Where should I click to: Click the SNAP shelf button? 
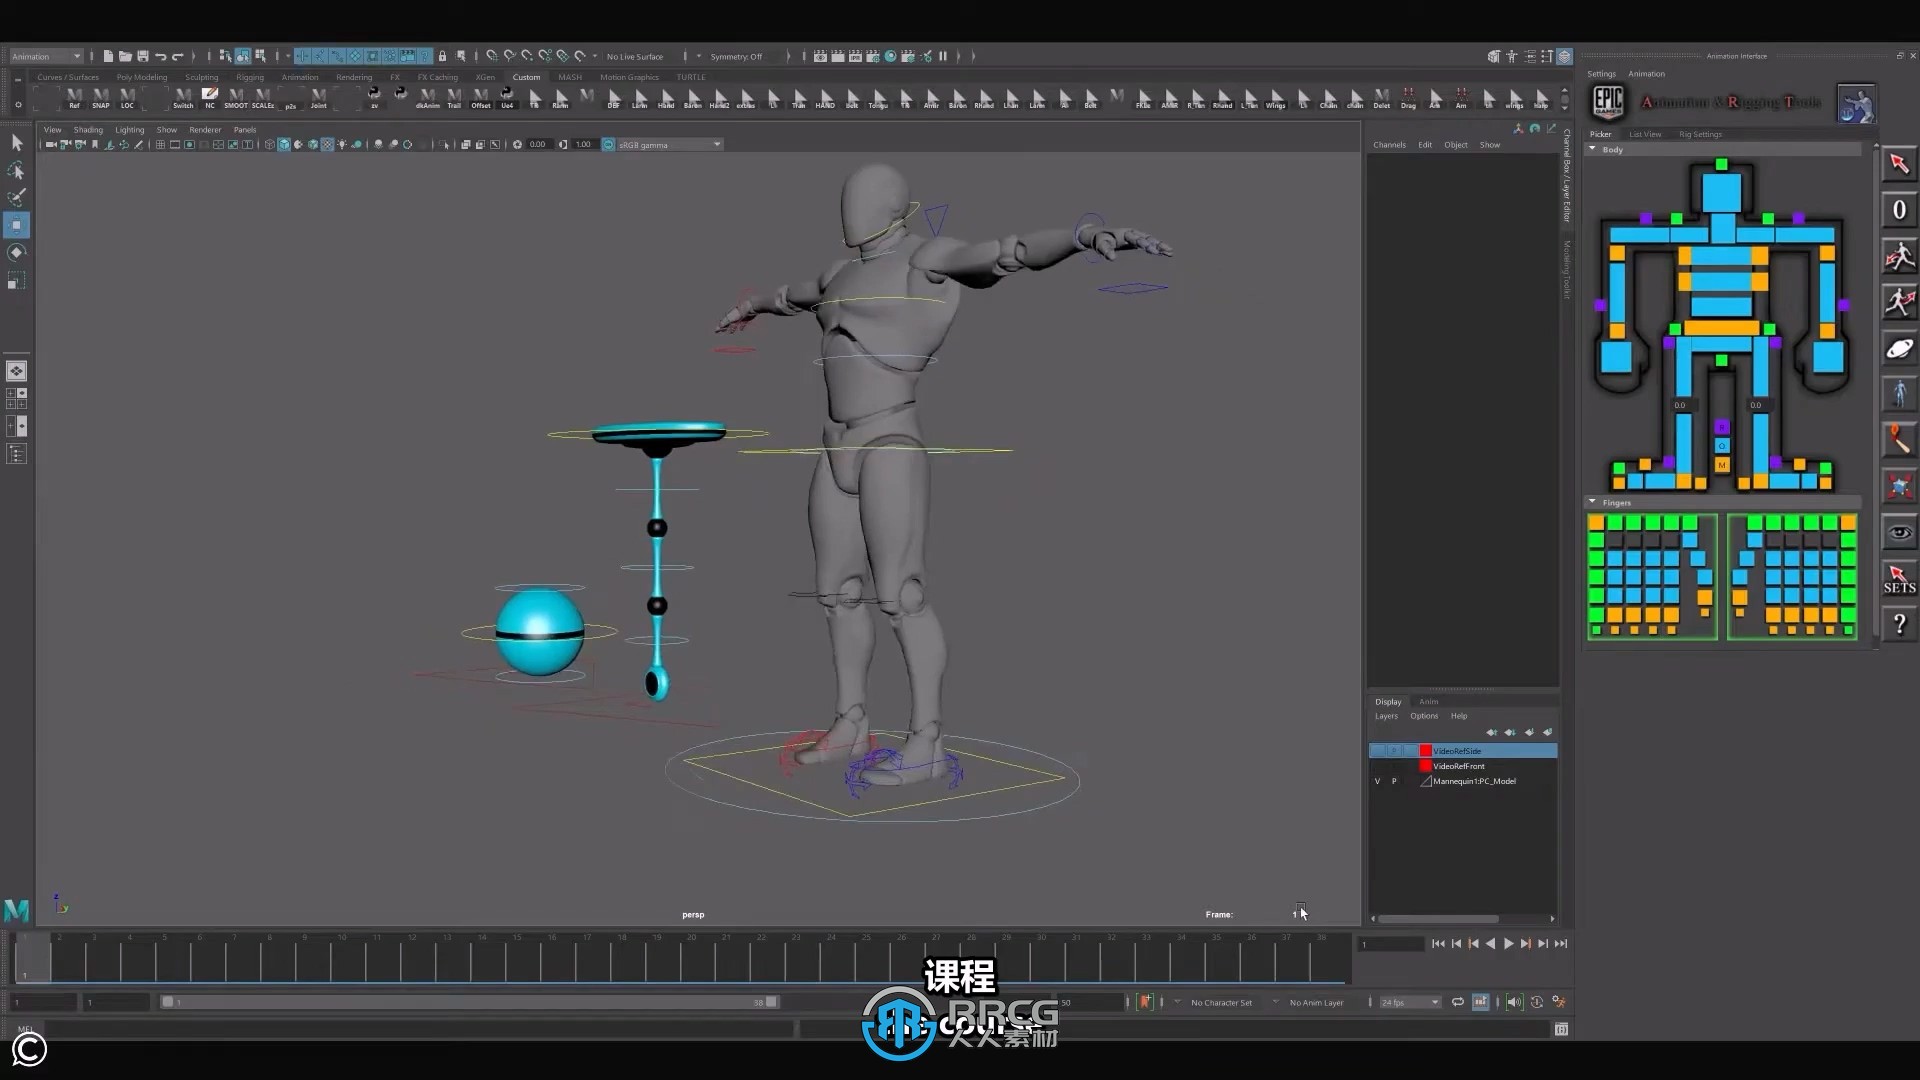pos(101,98)
